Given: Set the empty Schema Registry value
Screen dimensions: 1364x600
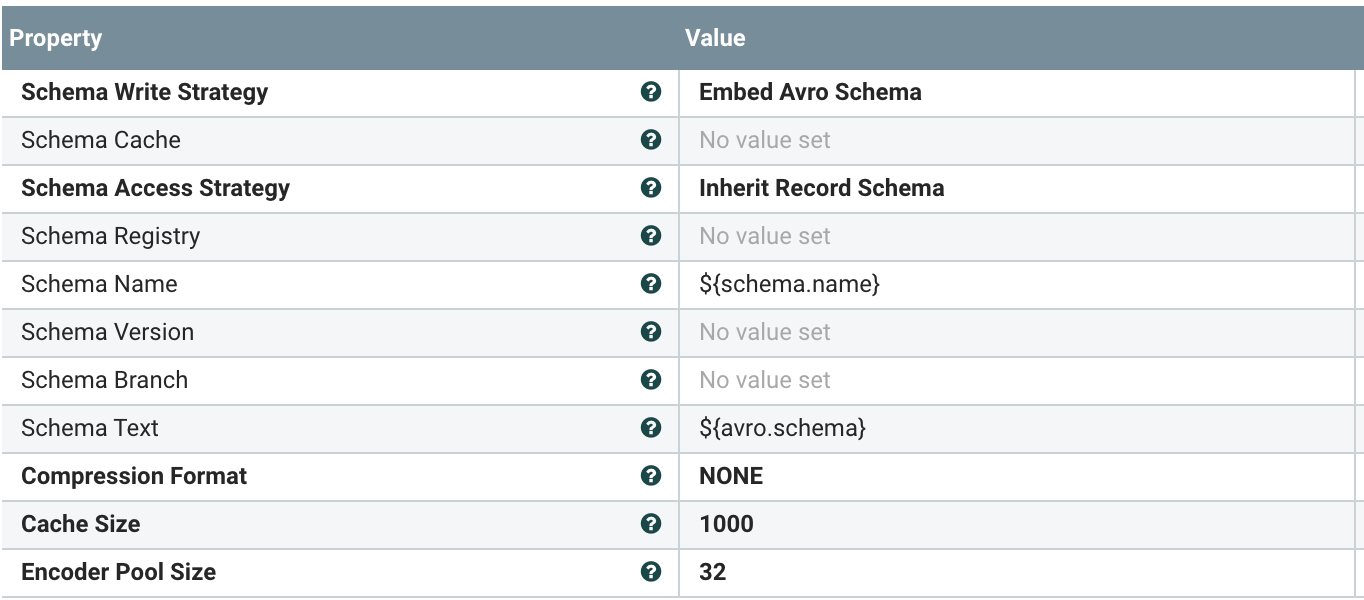Looking at the screenshot, I should coord(765,236).
